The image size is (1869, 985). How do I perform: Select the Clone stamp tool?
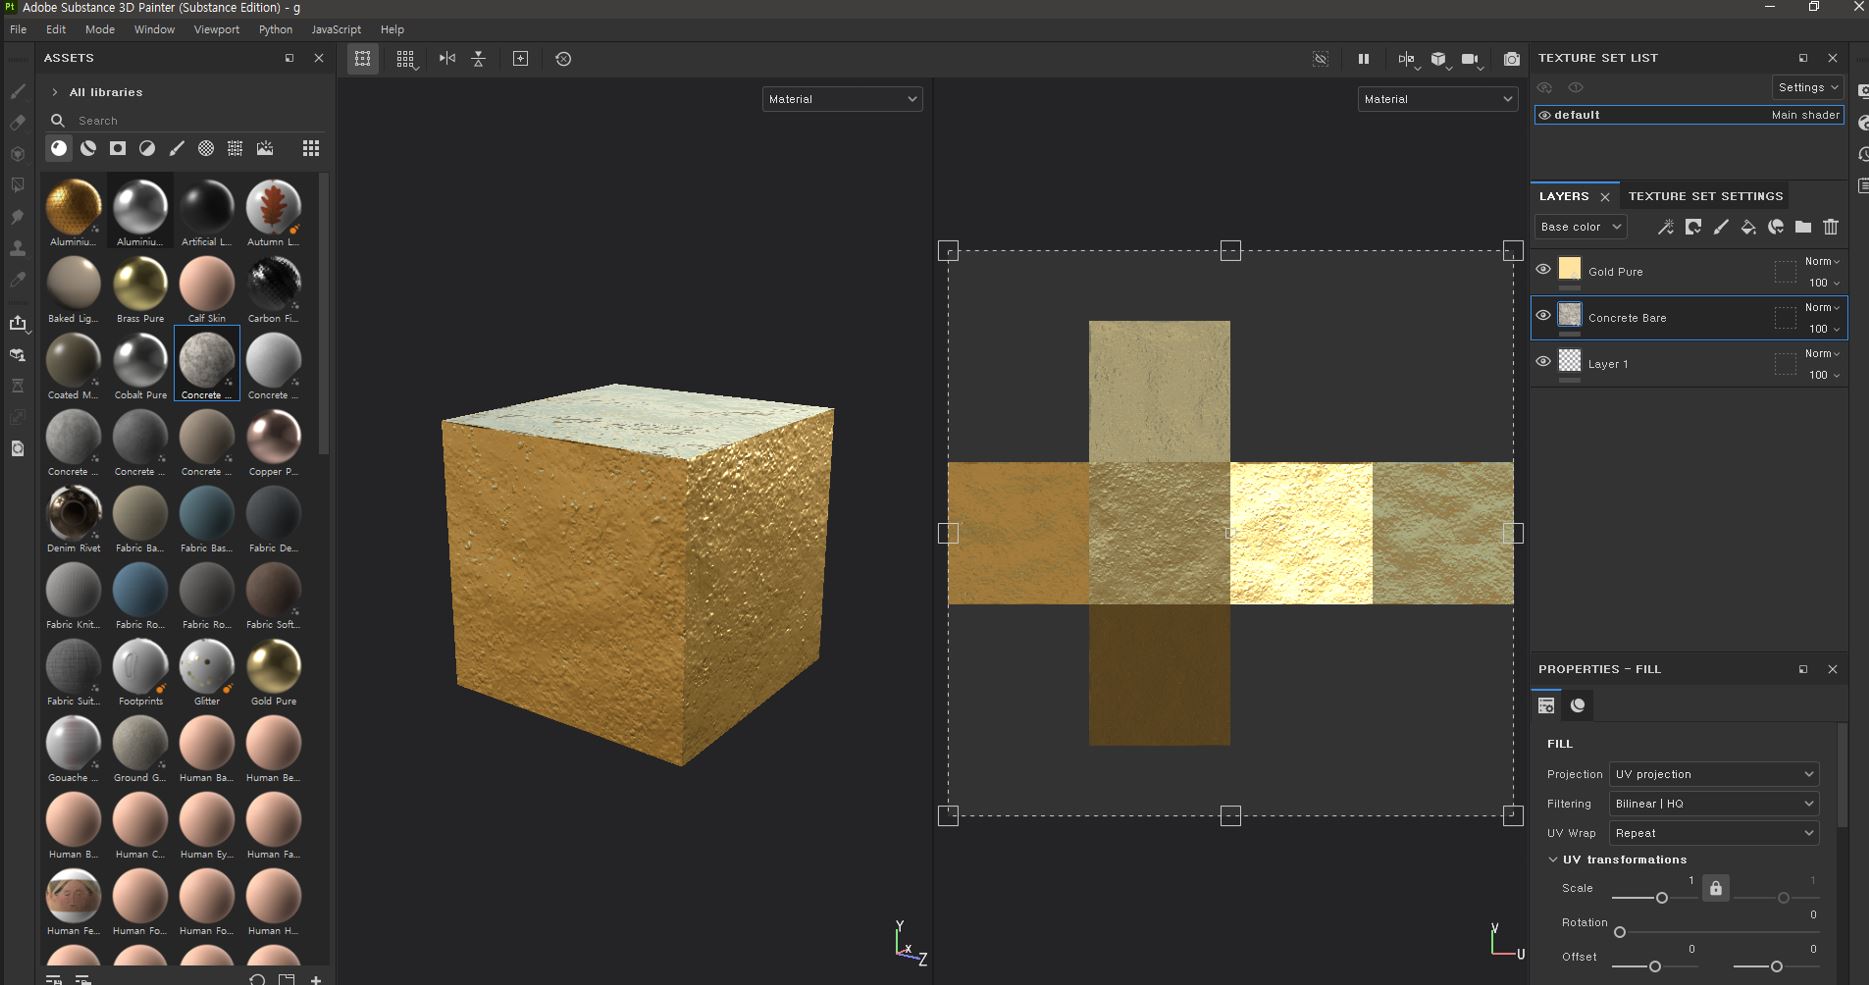(18, 248)
